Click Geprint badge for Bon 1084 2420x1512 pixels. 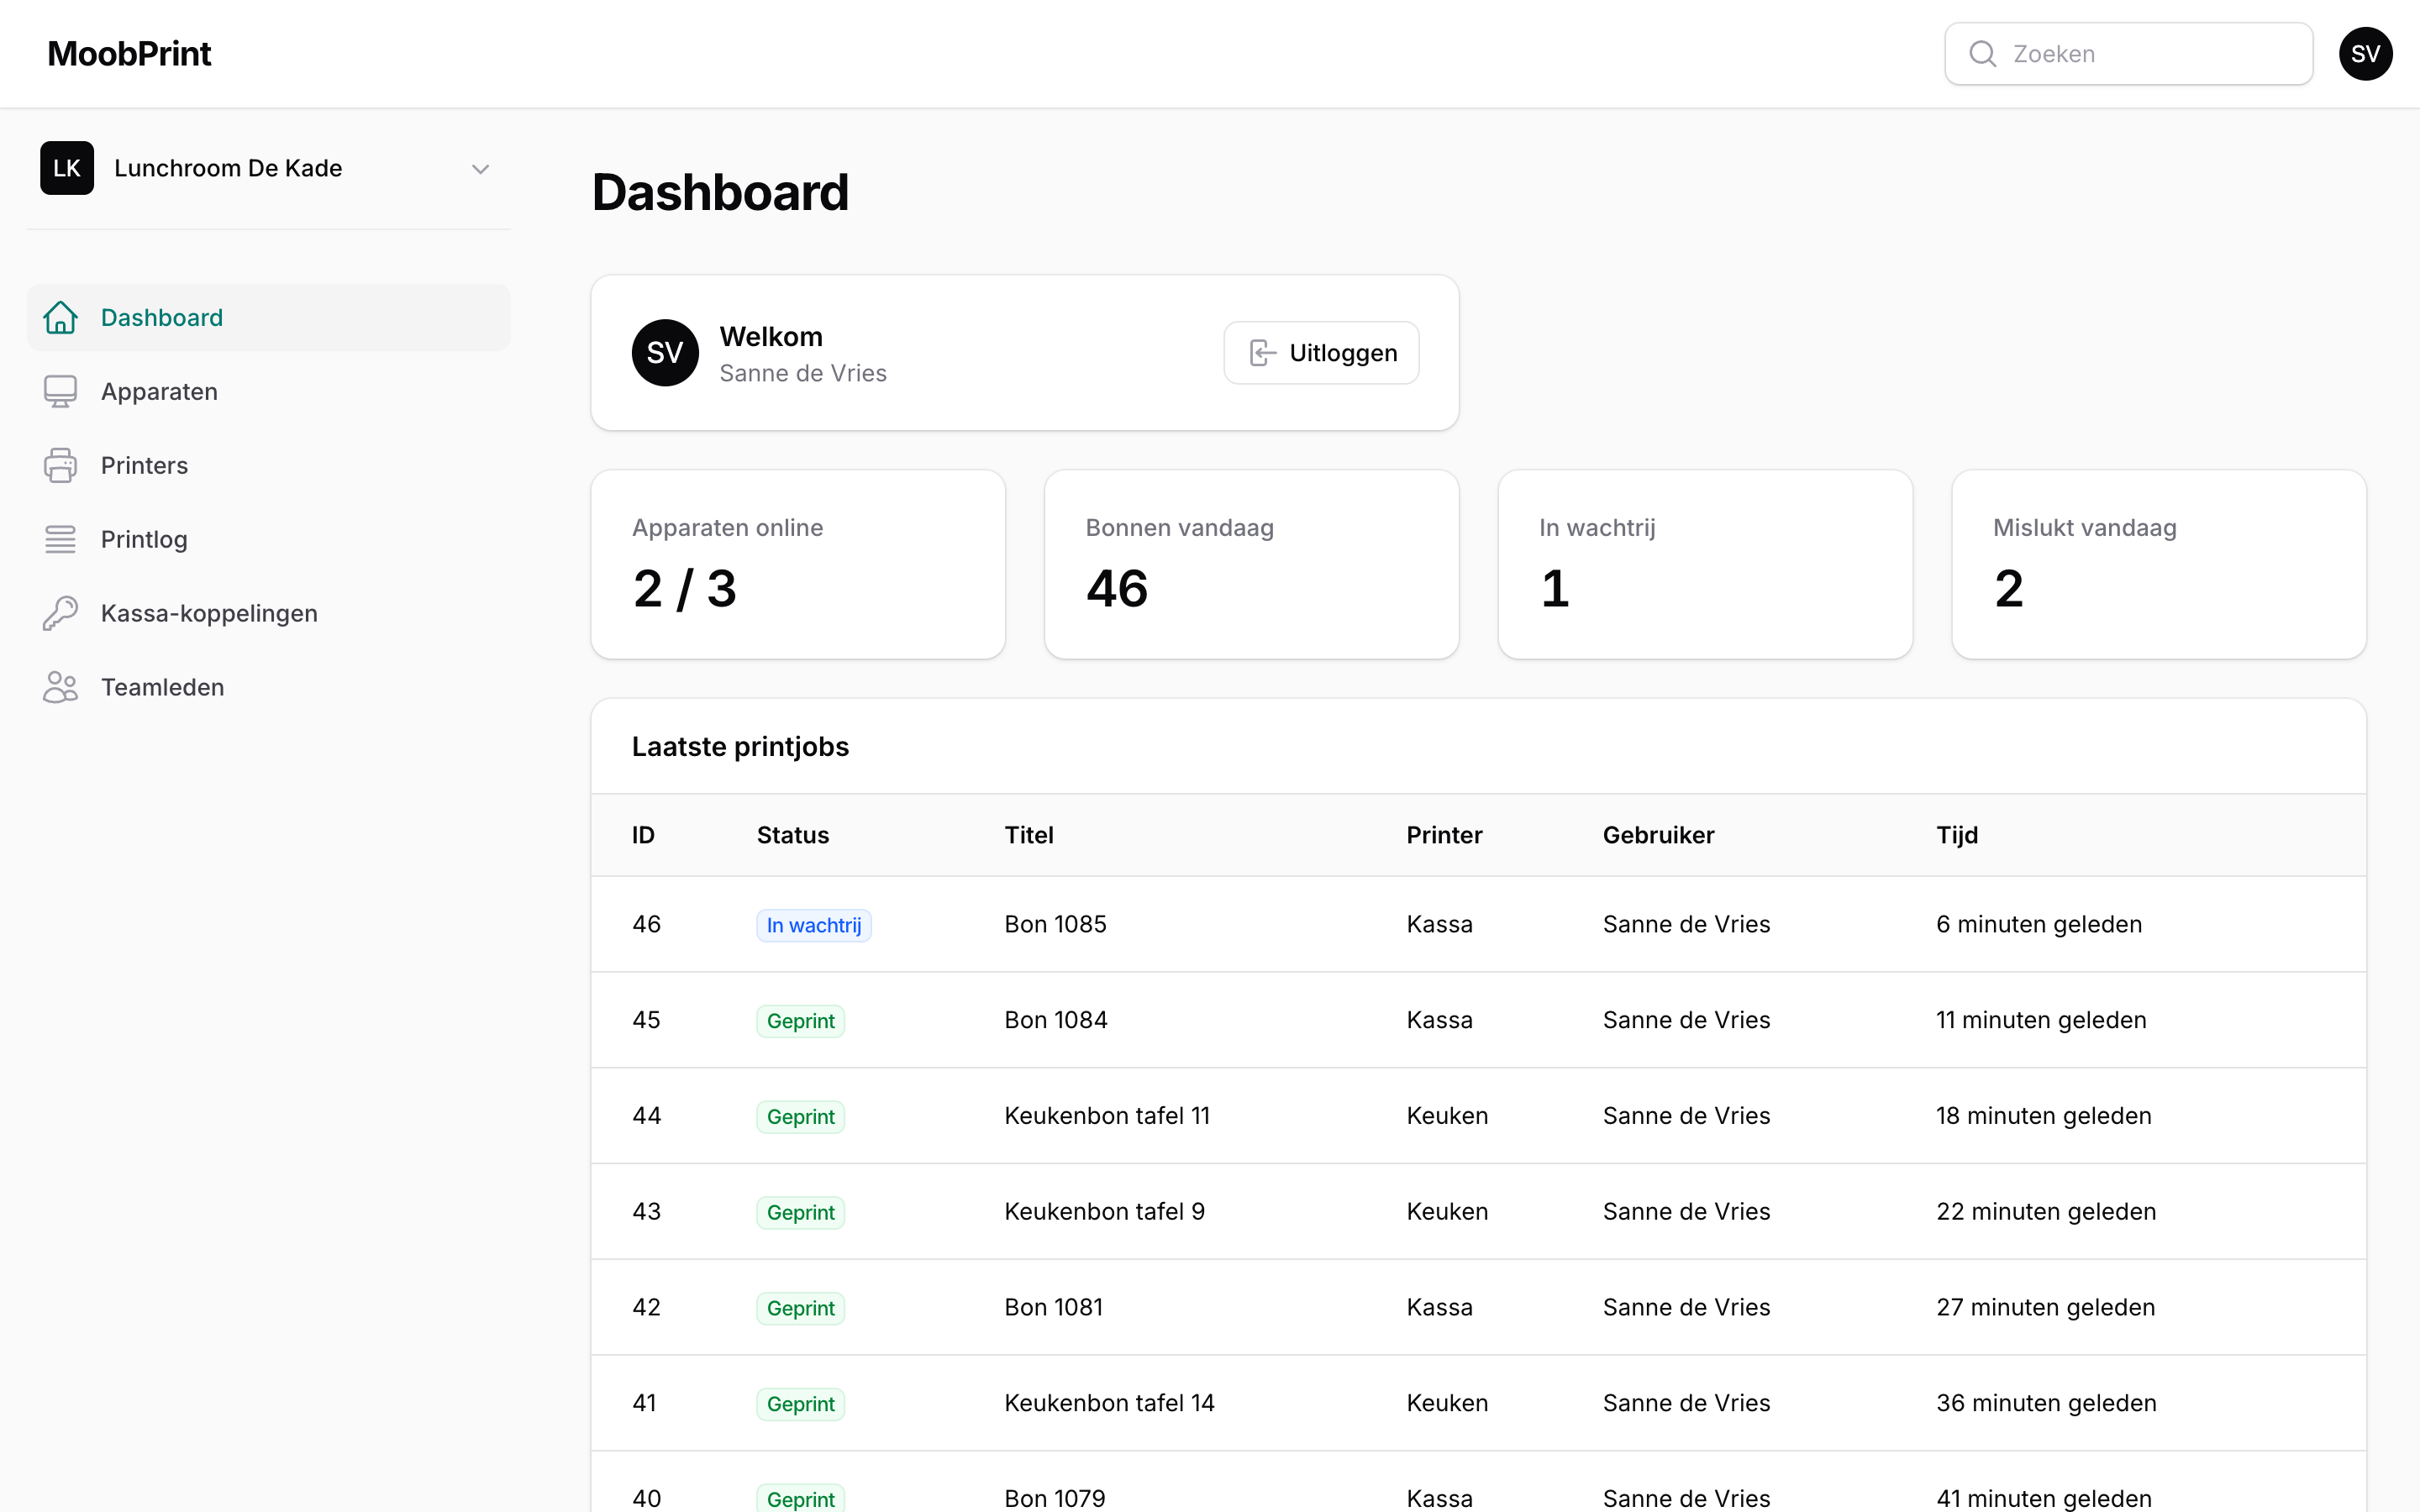(800, 1021)
